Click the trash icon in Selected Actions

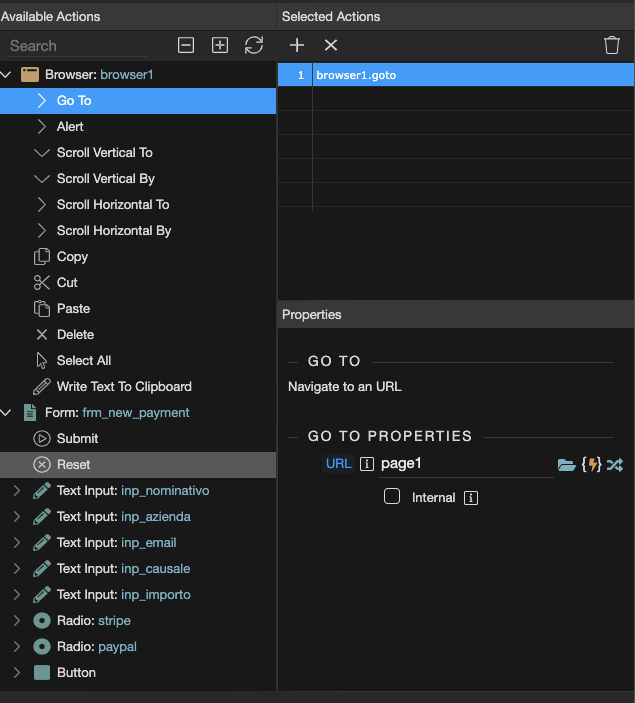tap(612, 45)
